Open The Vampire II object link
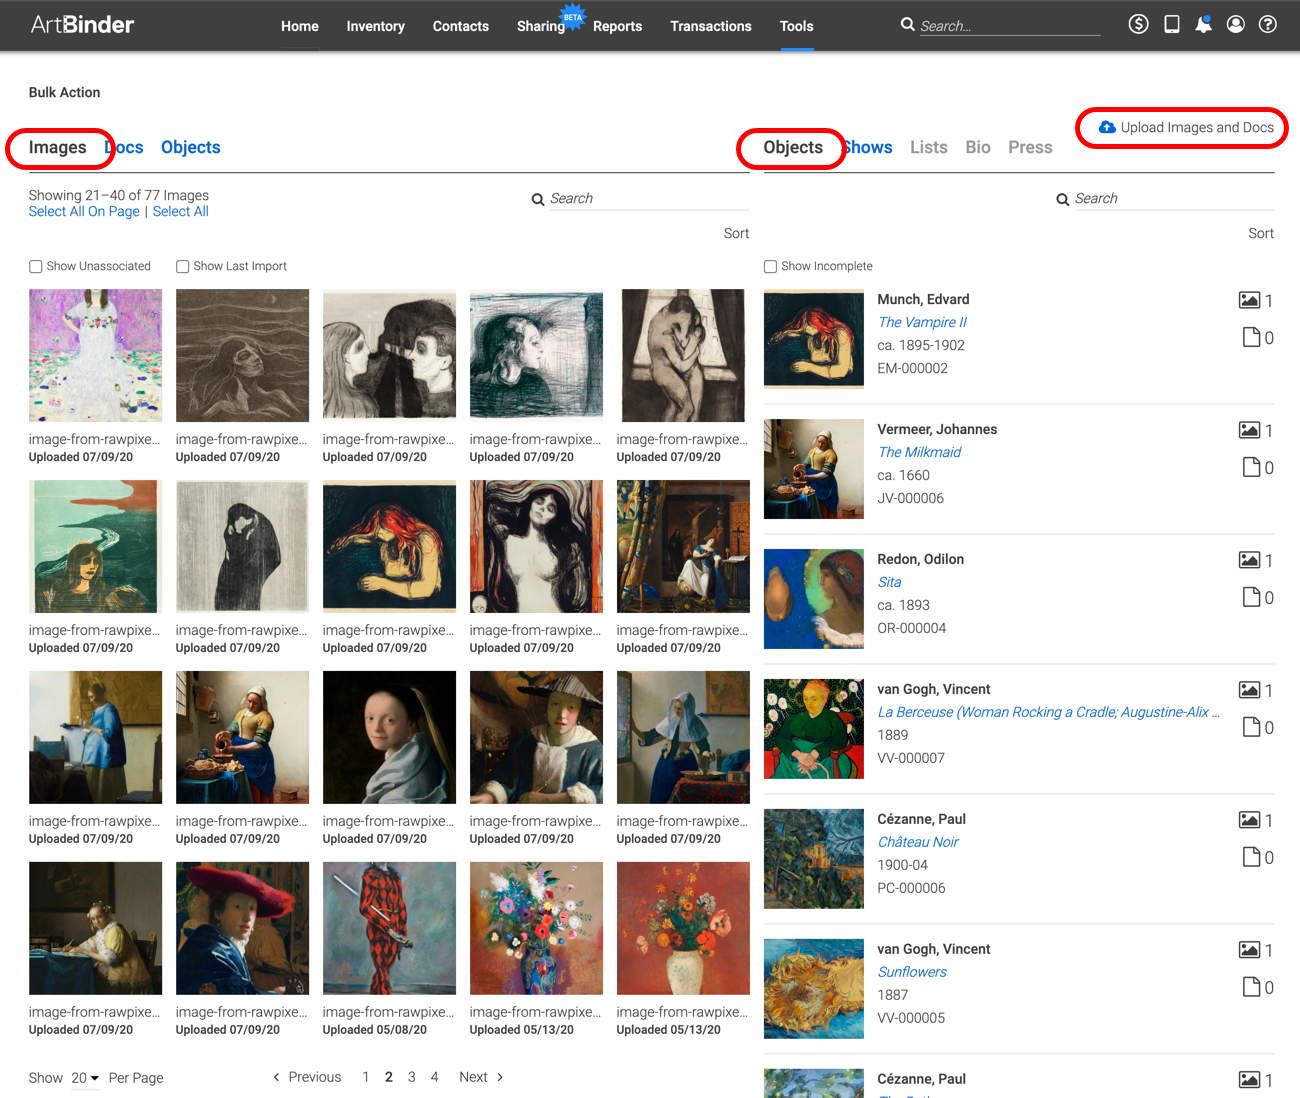Image resolution: width=1300 pixels, height=1098 pixels. click(x=922, y=322)
